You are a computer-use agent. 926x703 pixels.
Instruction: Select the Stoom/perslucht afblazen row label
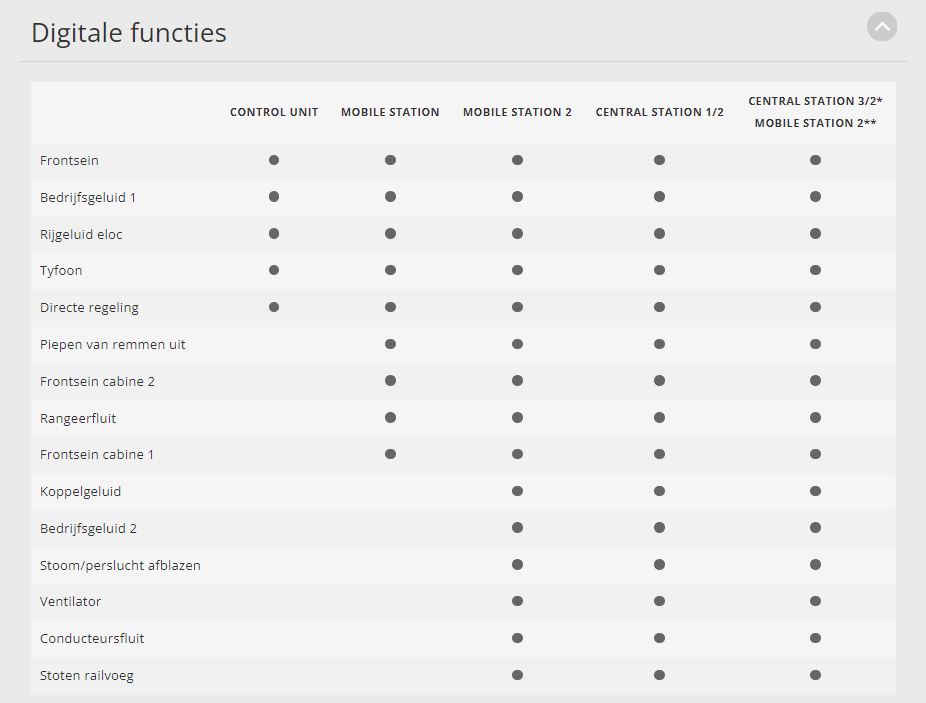pyautogui.click(x=120, y=565)
